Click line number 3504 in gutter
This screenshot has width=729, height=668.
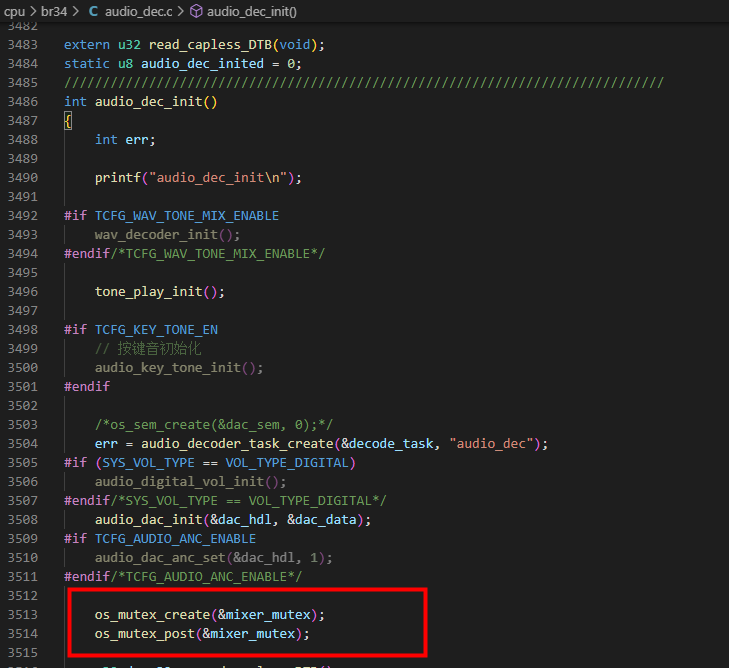coord(23,443)
